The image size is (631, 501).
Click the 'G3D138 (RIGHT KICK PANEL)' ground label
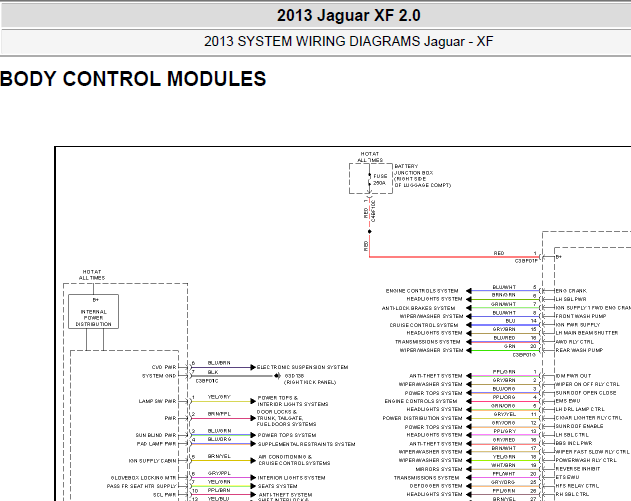tap(310, 379)
